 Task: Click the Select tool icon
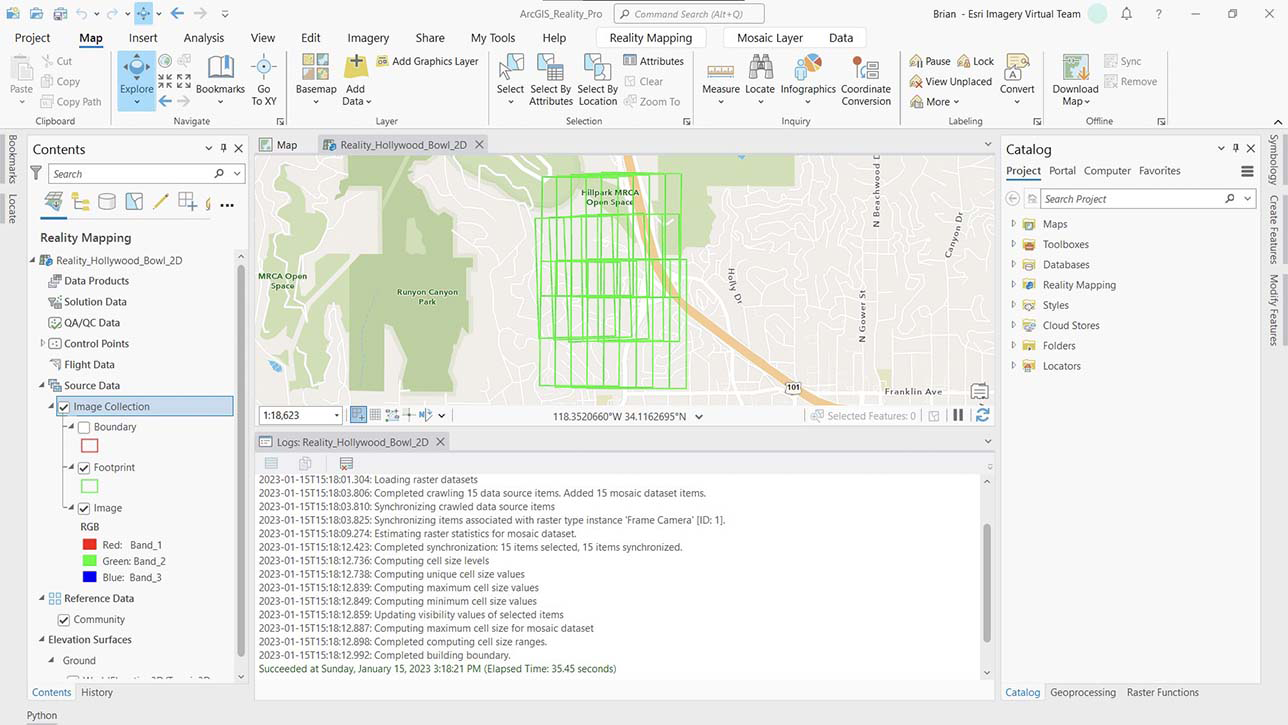tap(511, 67)
